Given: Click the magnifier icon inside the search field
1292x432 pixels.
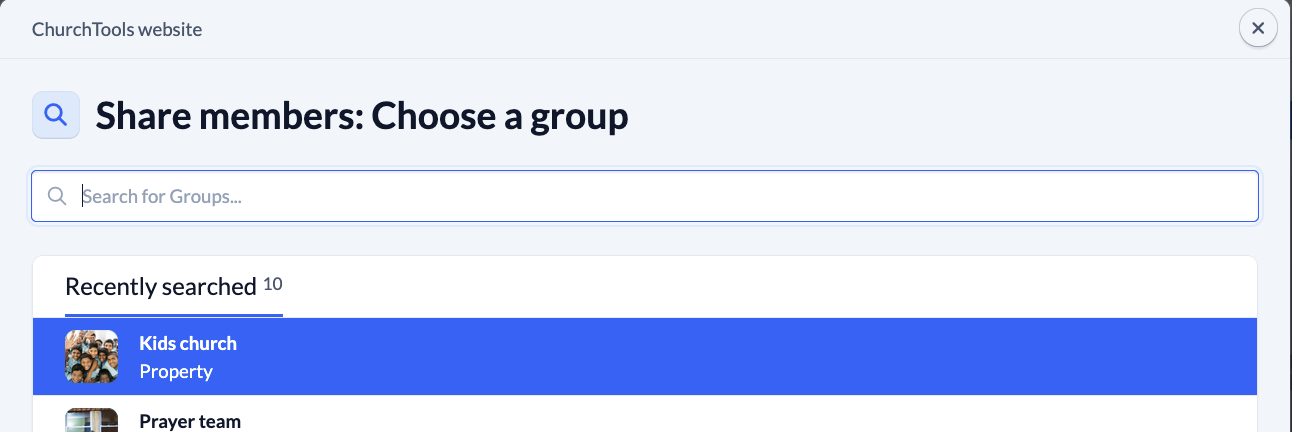Looking at the screenshot, I should pyautogui.click(x=57, y=196).
